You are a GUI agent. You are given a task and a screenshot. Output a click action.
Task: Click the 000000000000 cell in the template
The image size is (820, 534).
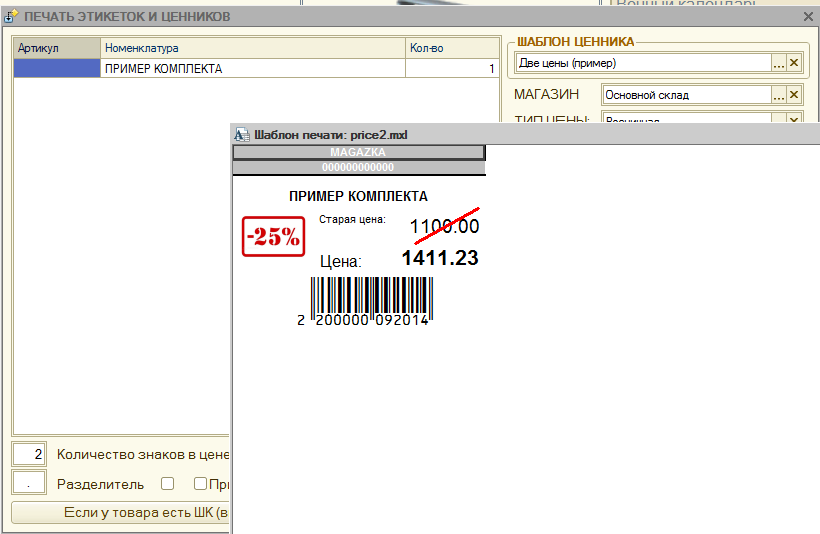click(x=359, y=167)
